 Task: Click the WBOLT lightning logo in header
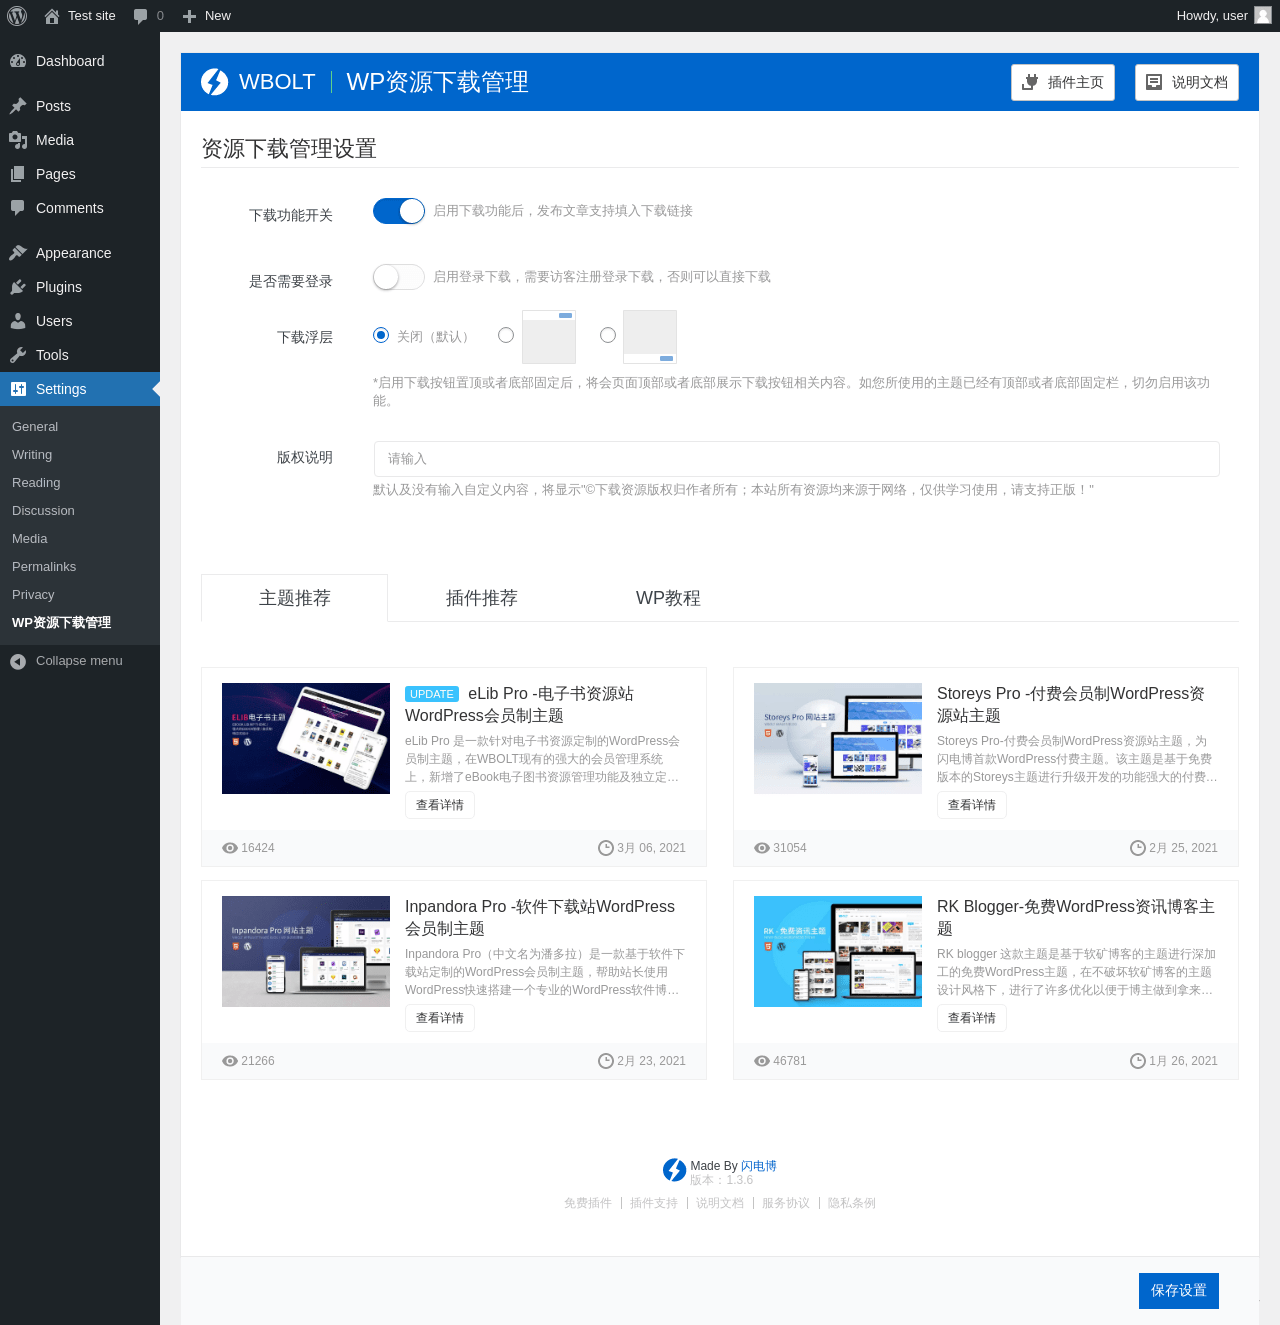pos(215,82)
